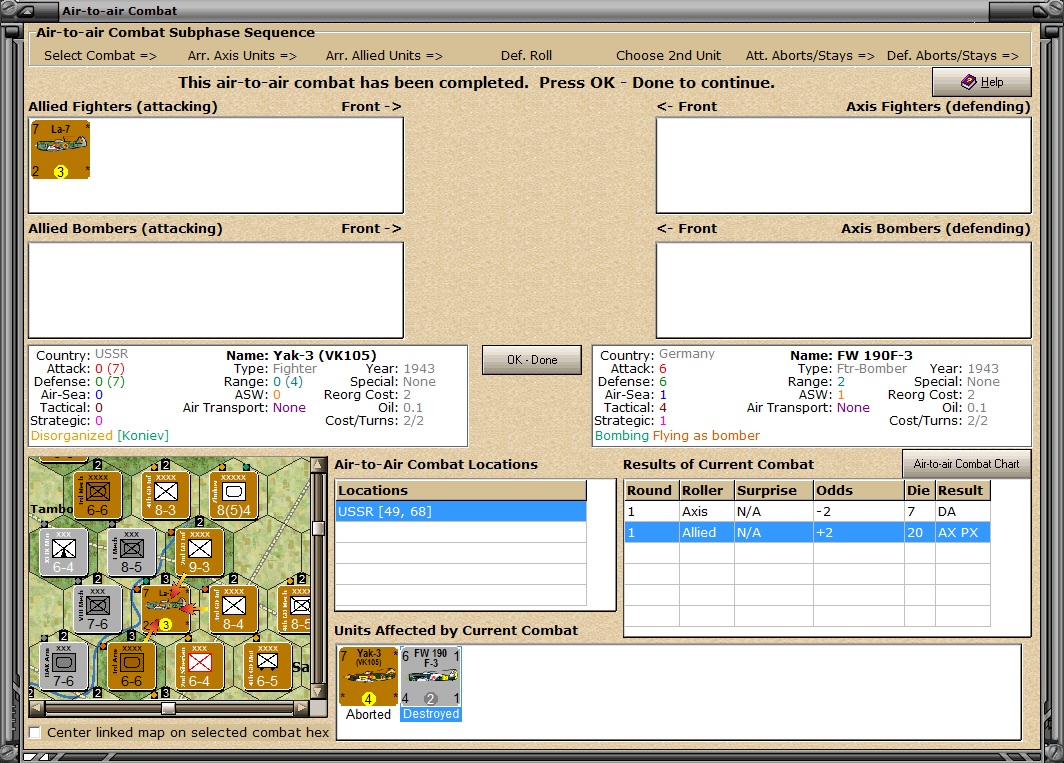This screenshot has width=1064, height=763.
Task: Open the Air-to-air Combat Chart
Action: pos(966,464)
